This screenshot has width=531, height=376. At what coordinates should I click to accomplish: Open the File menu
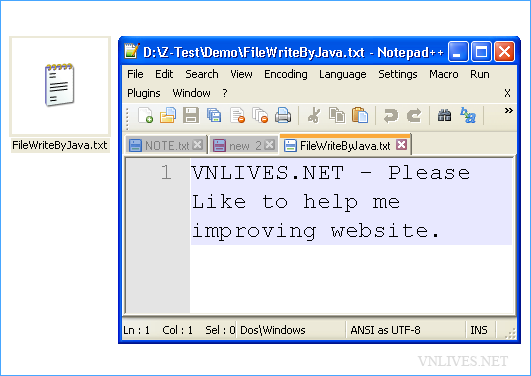(x=135, y=74)
